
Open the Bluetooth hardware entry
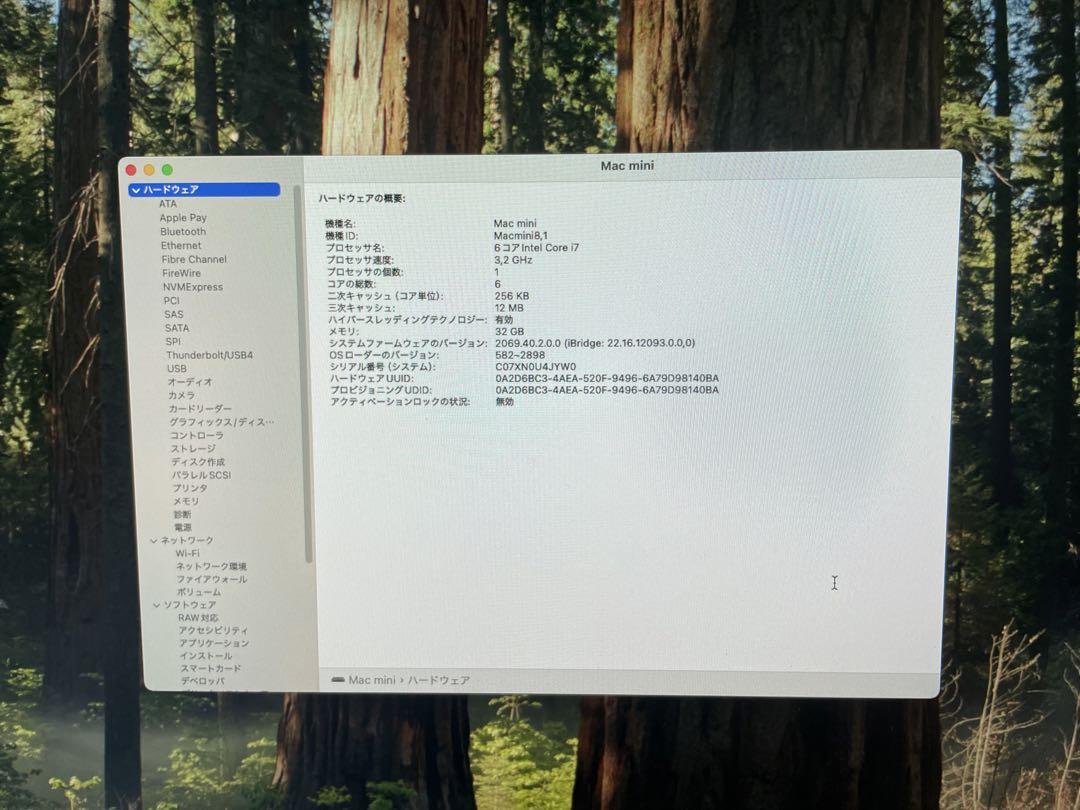183,231
